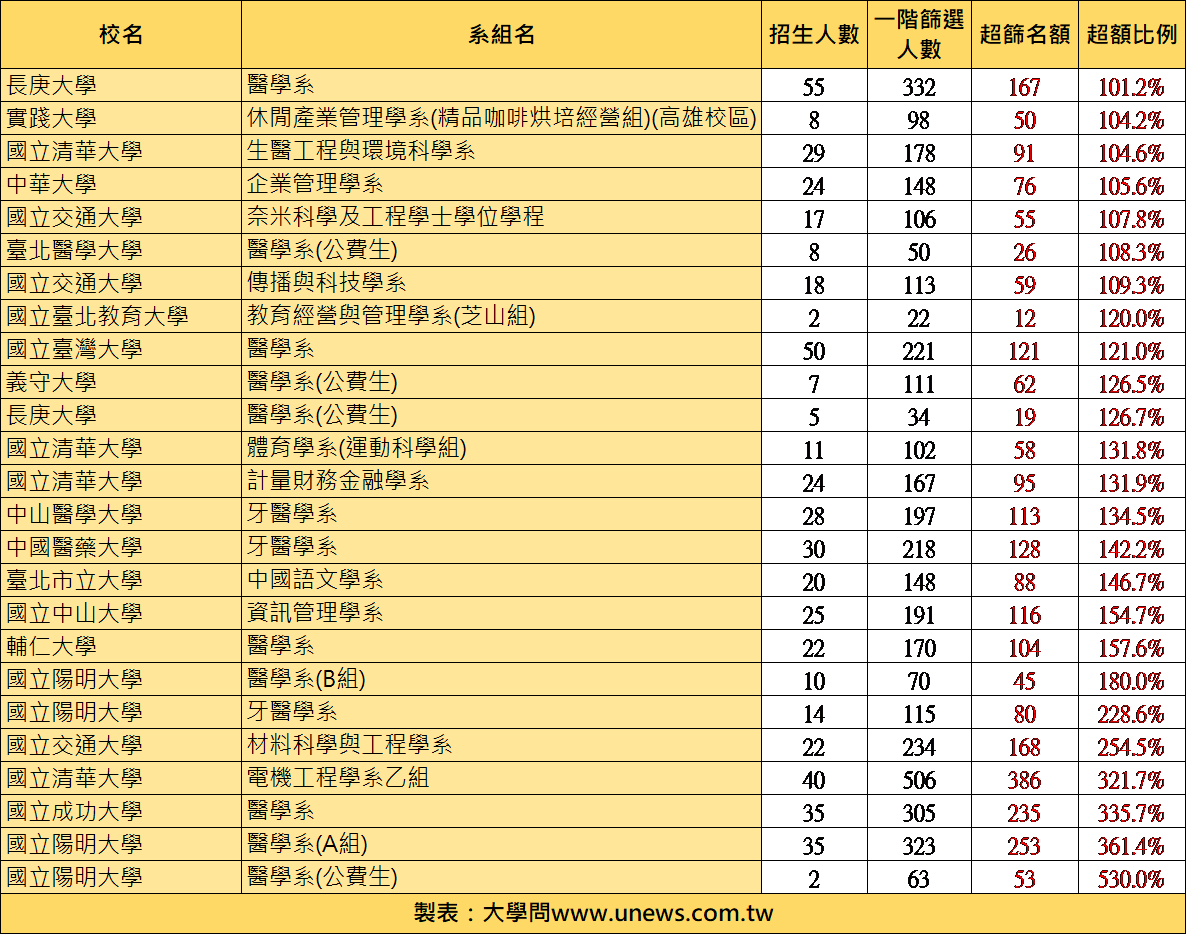Click the 醫學系(B組) cell
Screen dimensions: 1187x935
pos(501,680)
